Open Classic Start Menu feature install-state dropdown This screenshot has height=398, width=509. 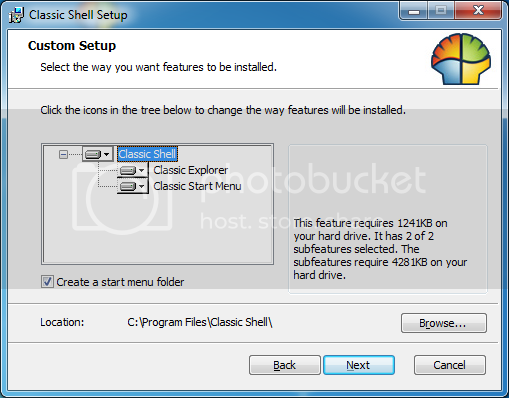132,186
